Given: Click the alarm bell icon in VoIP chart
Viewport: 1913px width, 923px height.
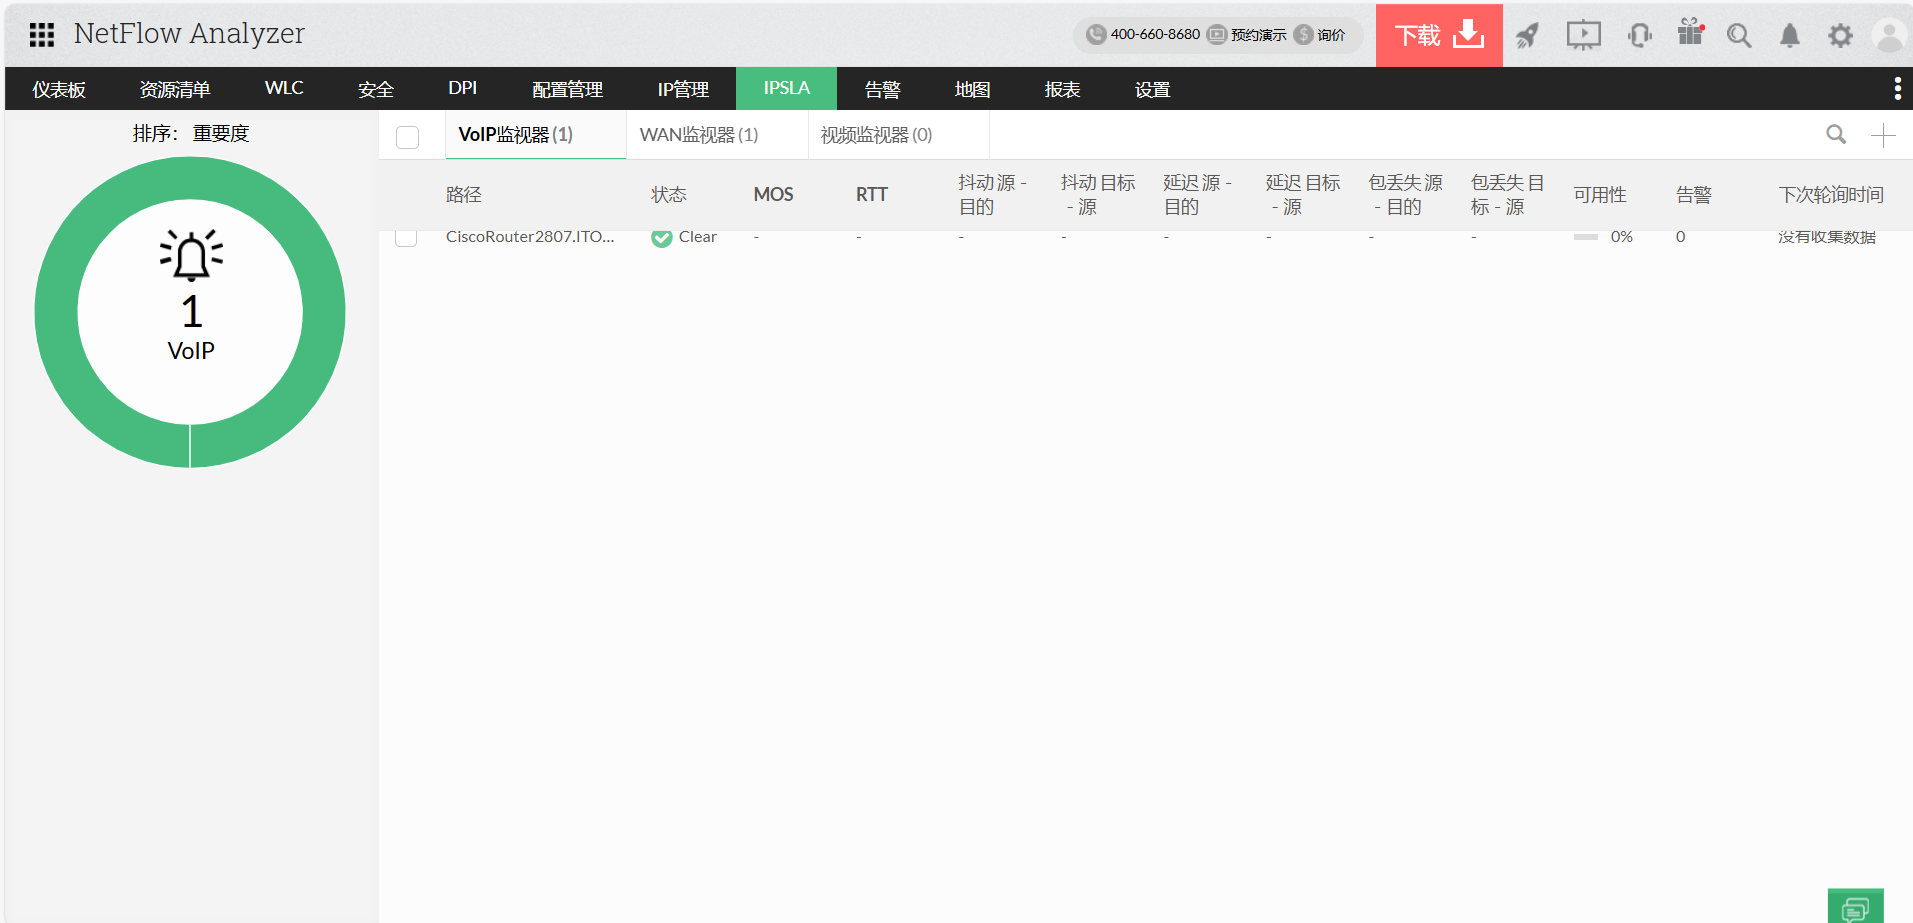Looking at the screenshot, I should [x=191, y=255].
